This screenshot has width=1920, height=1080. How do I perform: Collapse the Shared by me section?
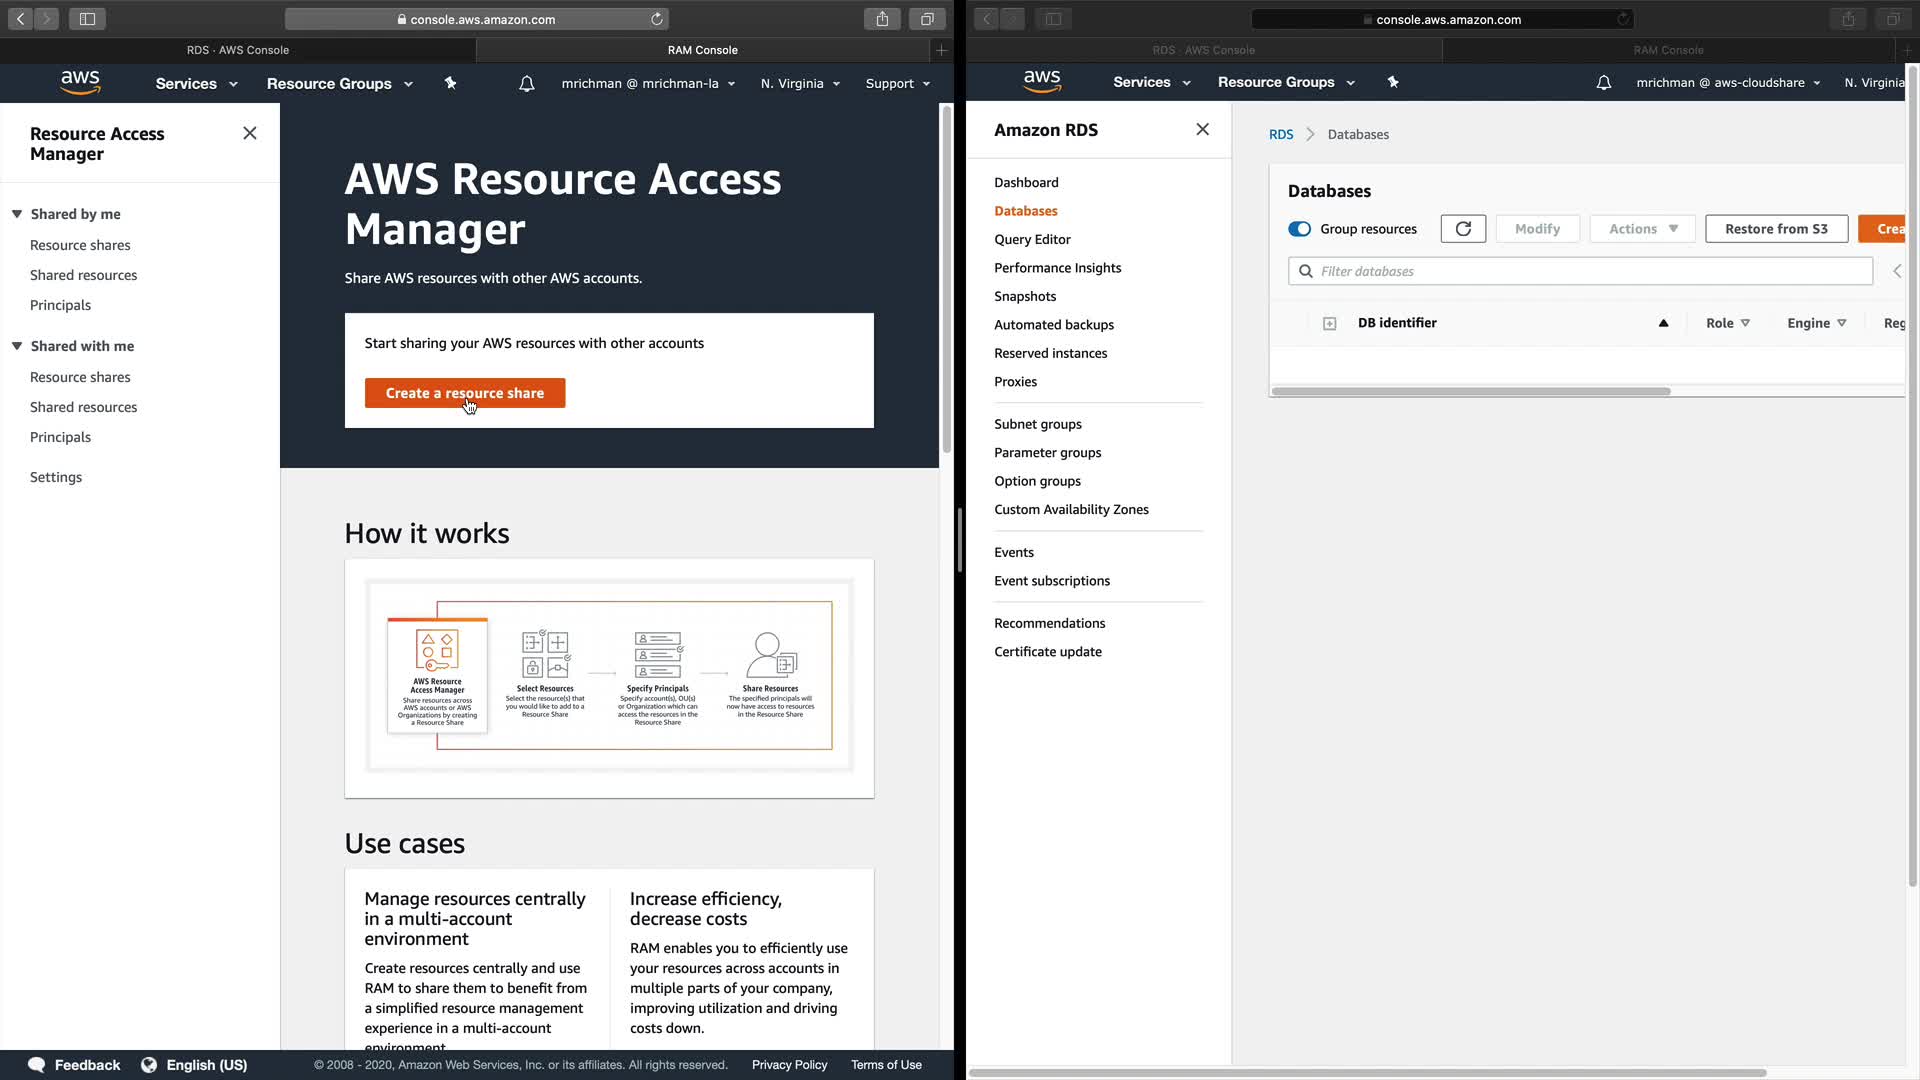(17, 214)
